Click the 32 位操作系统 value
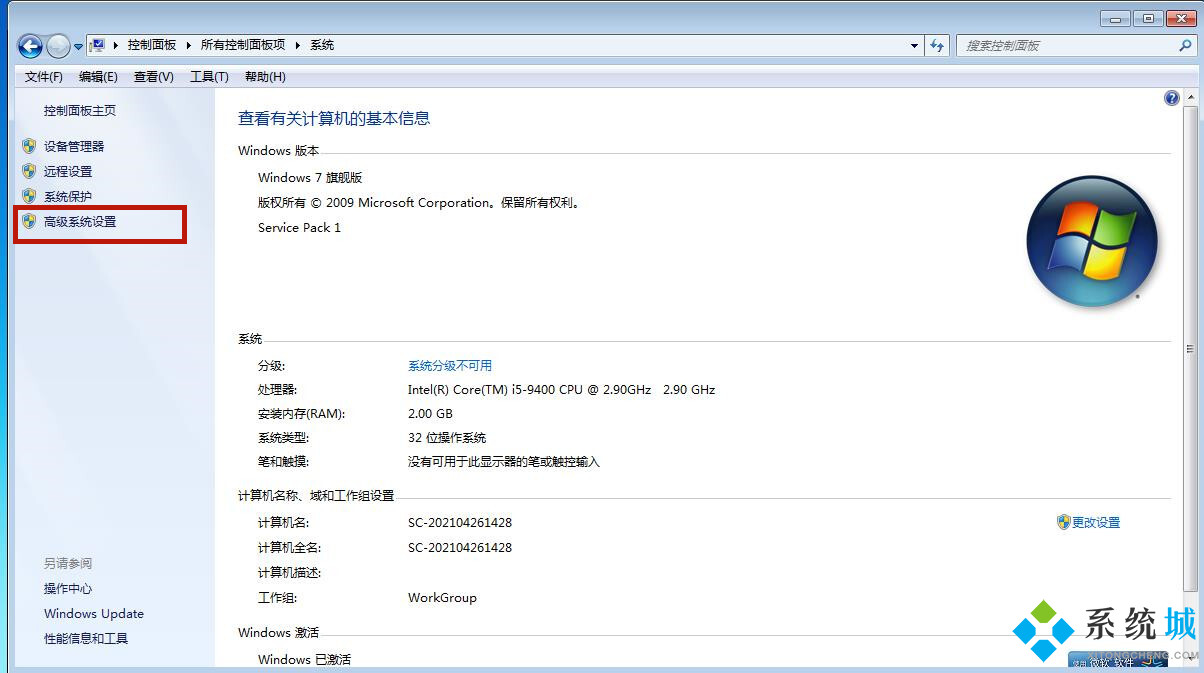Screen dimensions: 1204x673 coord(447,437)
